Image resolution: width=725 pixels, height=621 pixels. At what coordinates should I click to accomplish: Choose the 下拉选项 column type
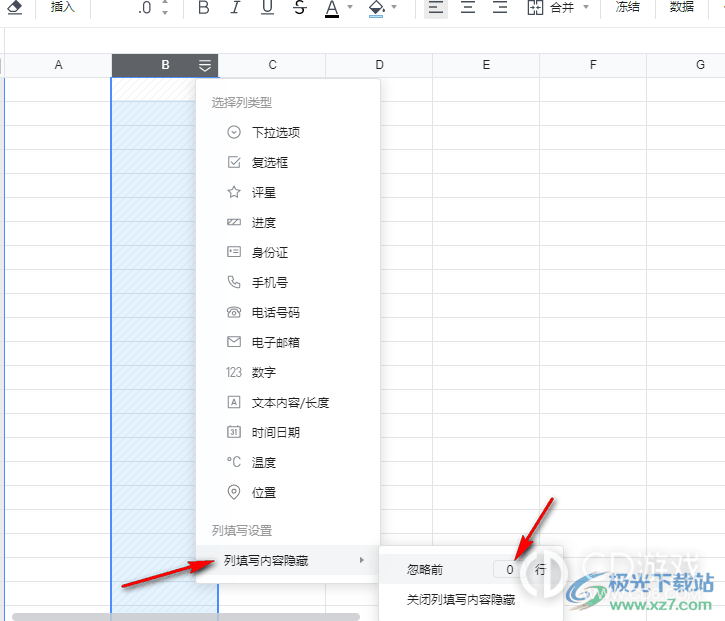click(275, 132)
